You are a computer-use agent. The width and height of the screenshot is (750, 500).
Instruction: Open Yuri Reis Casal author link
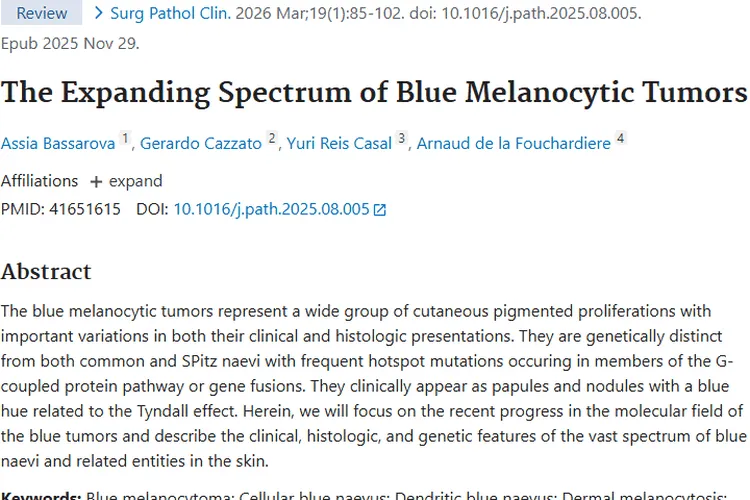coord(339,143)
